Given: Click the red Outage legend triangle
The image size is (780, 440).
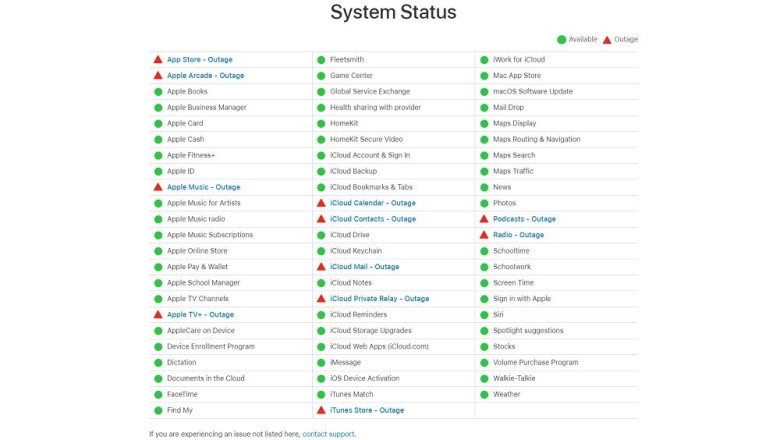Looking at the screenshot, I should 607,40.
